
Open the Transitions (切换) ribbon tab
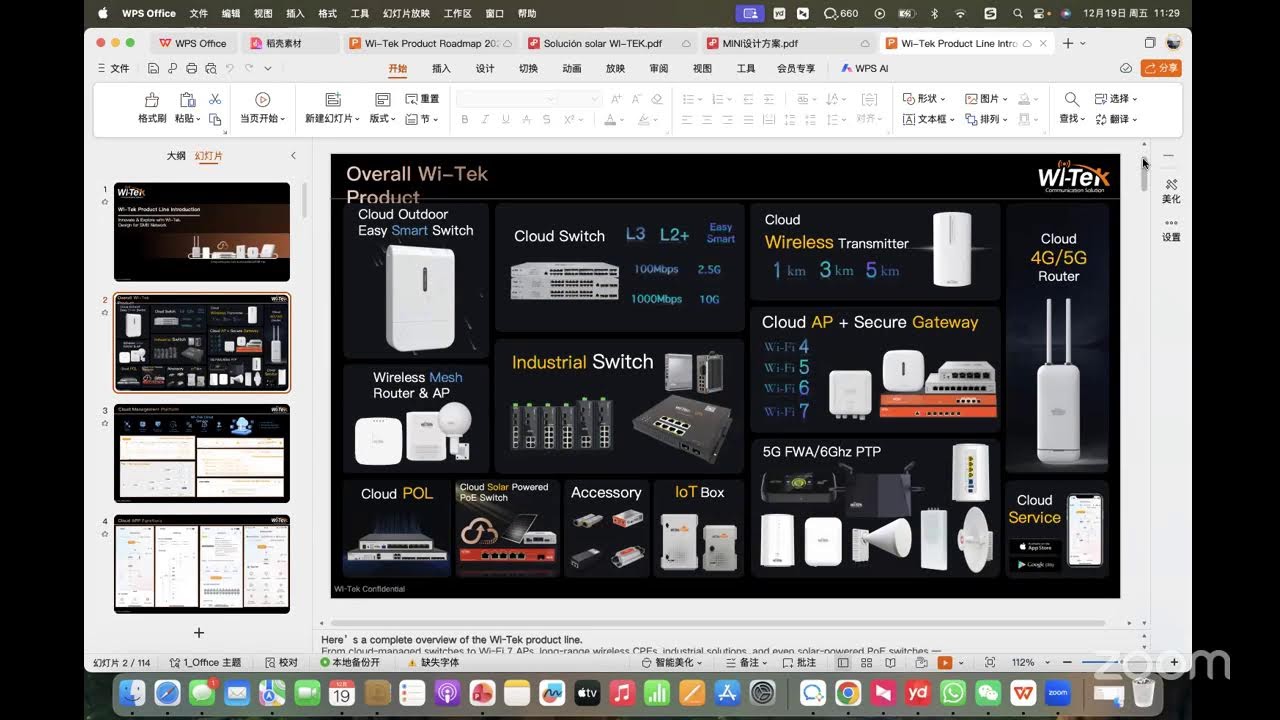coord(528,68)
